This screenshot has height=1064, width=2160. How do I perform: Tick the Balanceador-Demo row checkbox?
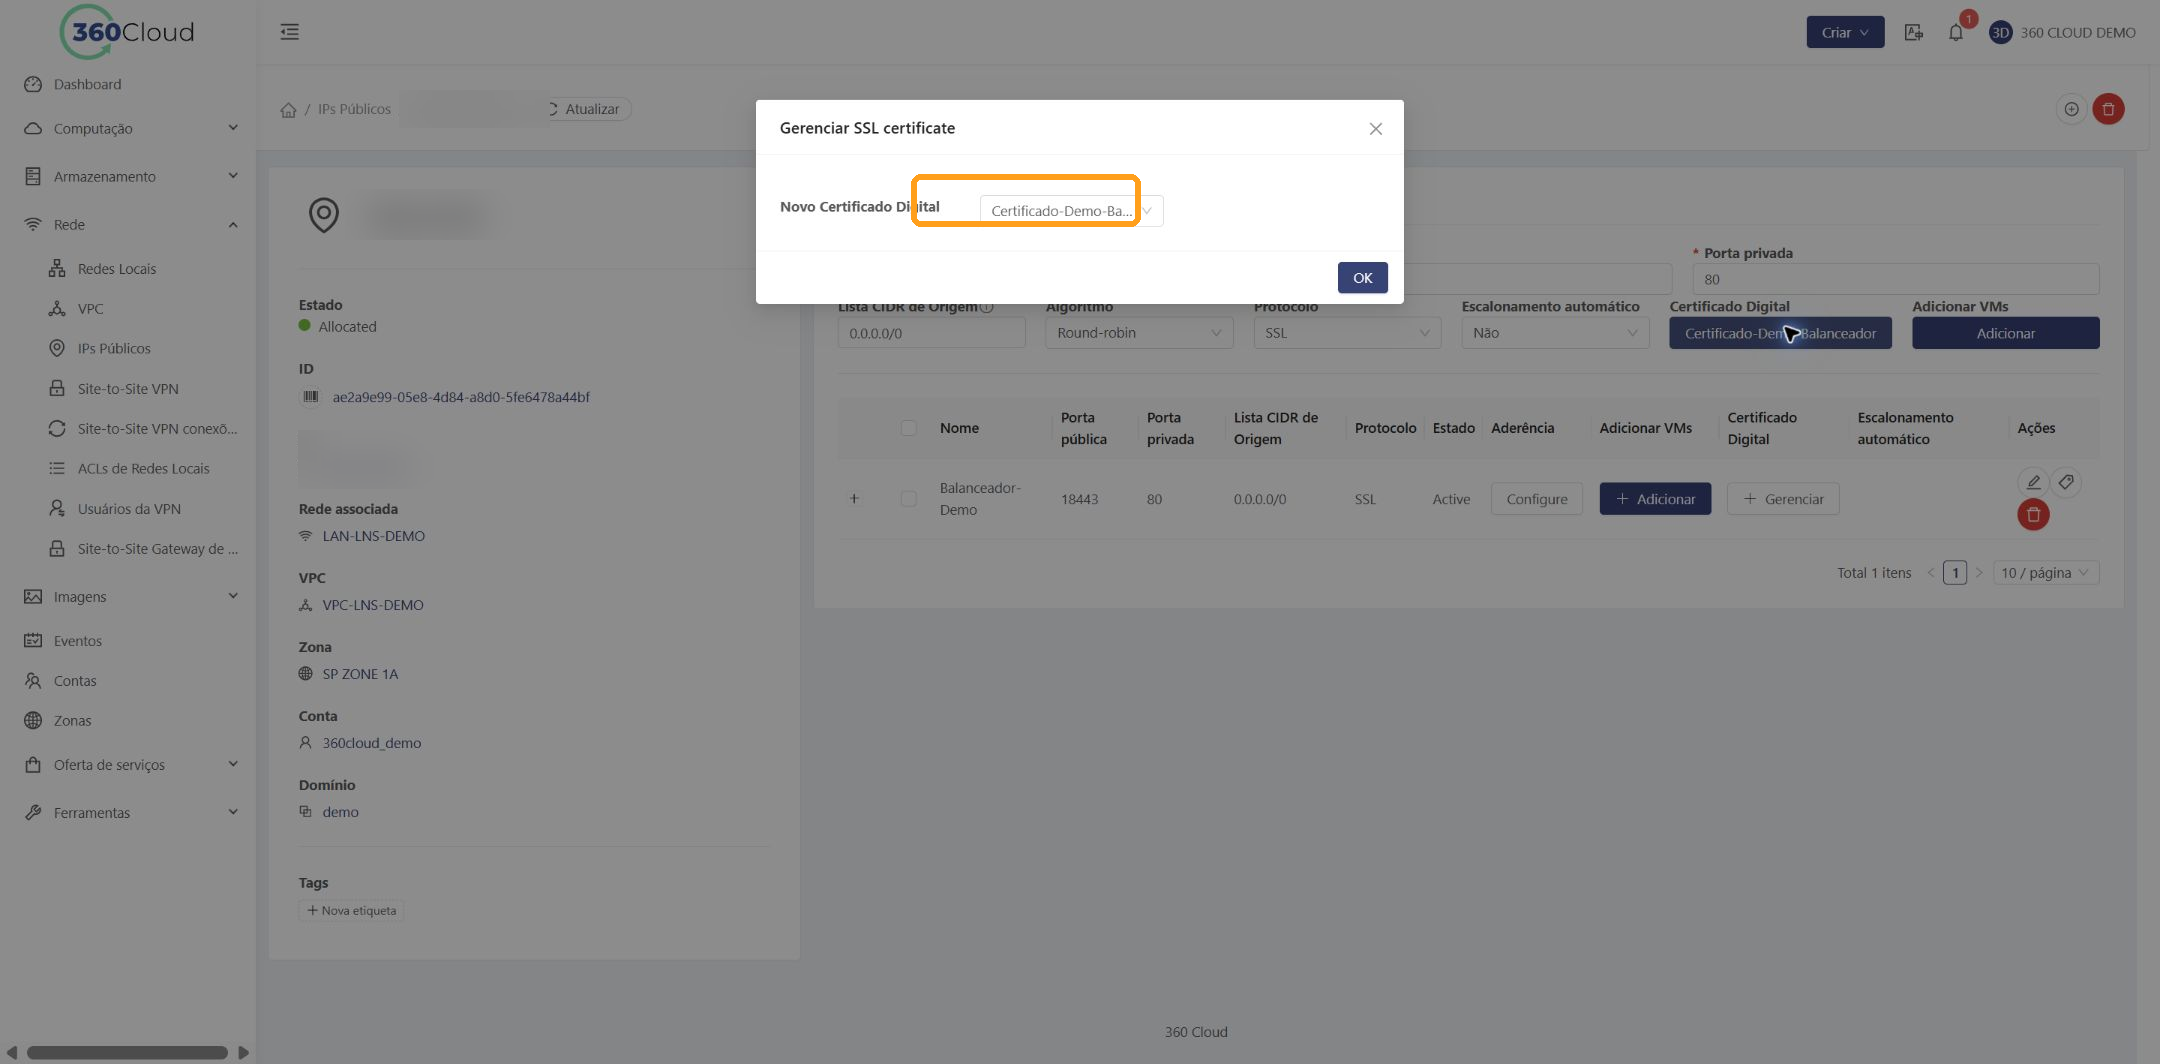[908, 498]
